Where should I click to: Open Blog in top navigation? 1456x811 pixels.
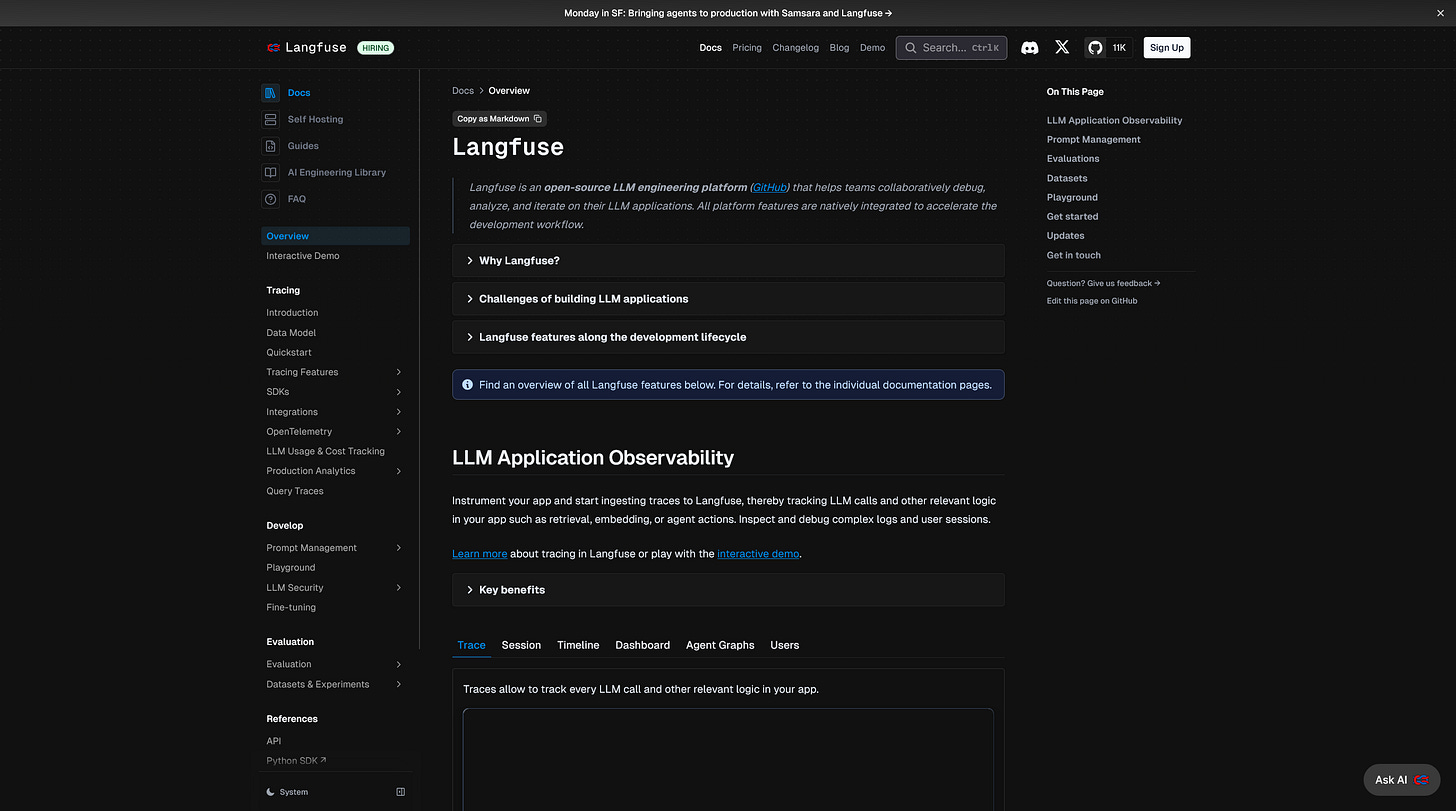click(839, 47)
